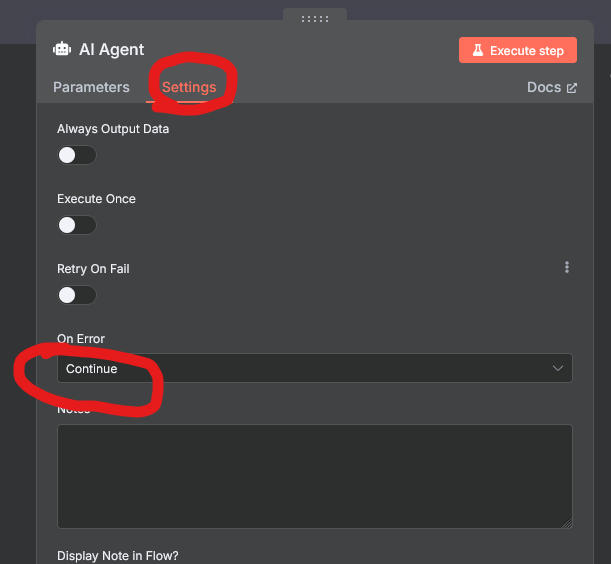The width and height of the screenshot is (611, 564).
Task: Click the Notes box resize grip
Action: coord(567,523)
